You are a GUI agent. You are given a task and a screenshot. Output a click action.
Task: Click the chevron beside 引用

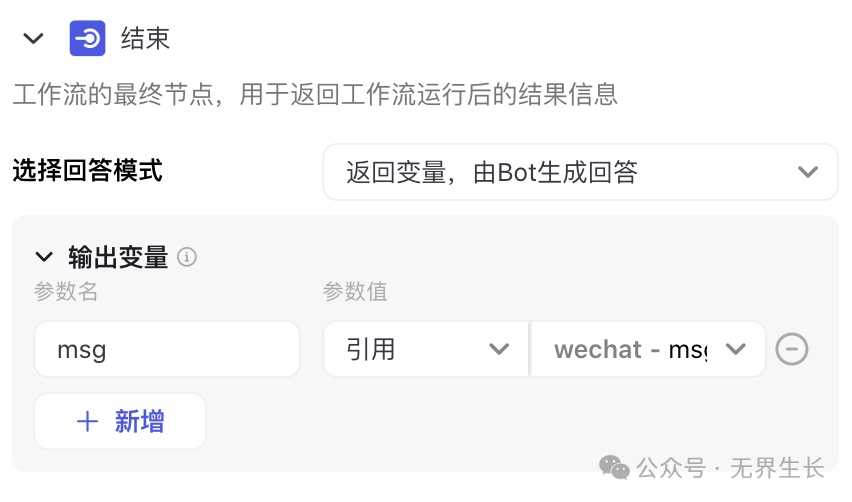tap(499, 349)
